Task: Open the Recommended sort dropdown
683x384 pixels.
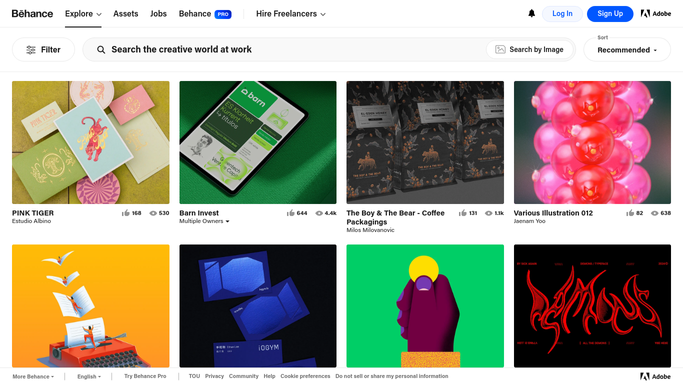Action: tap(627, 50)
